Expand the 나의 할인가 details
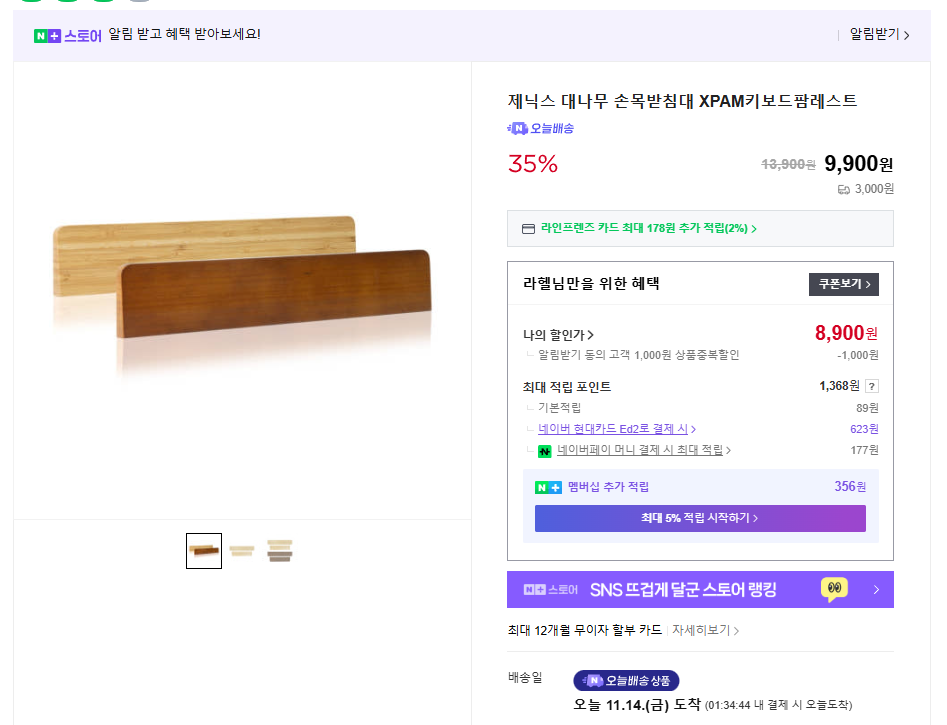The height and width of the screenshot is (725, 947). (x=558, y=335)
